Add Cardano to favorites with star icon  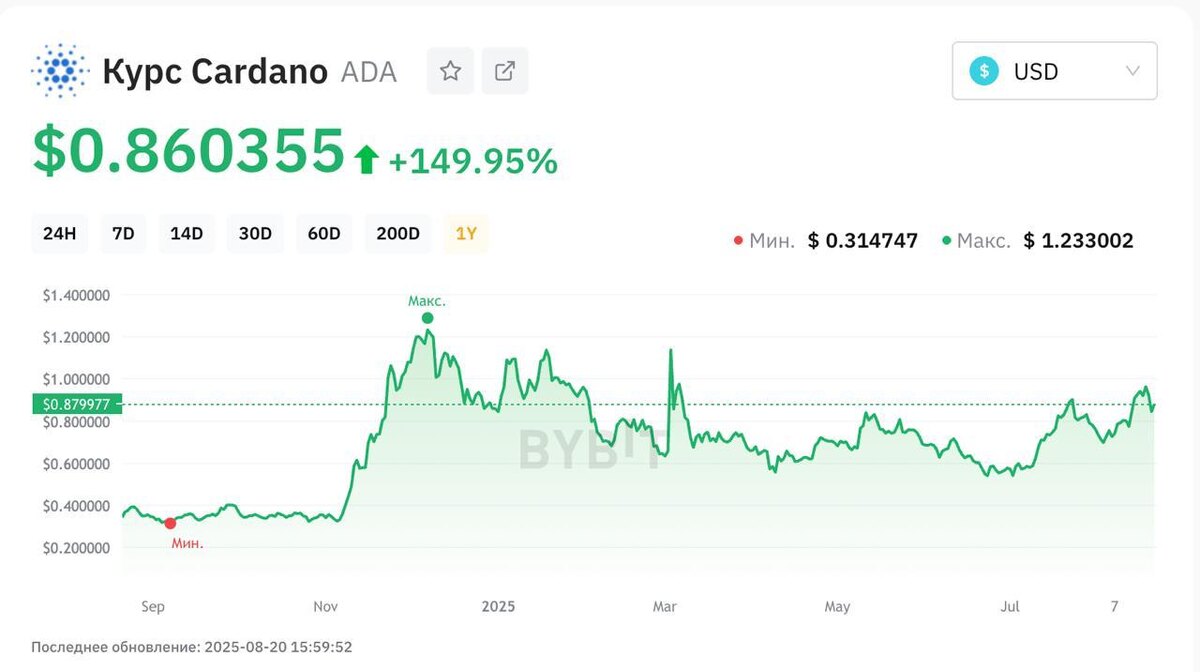tap(450, 71)
